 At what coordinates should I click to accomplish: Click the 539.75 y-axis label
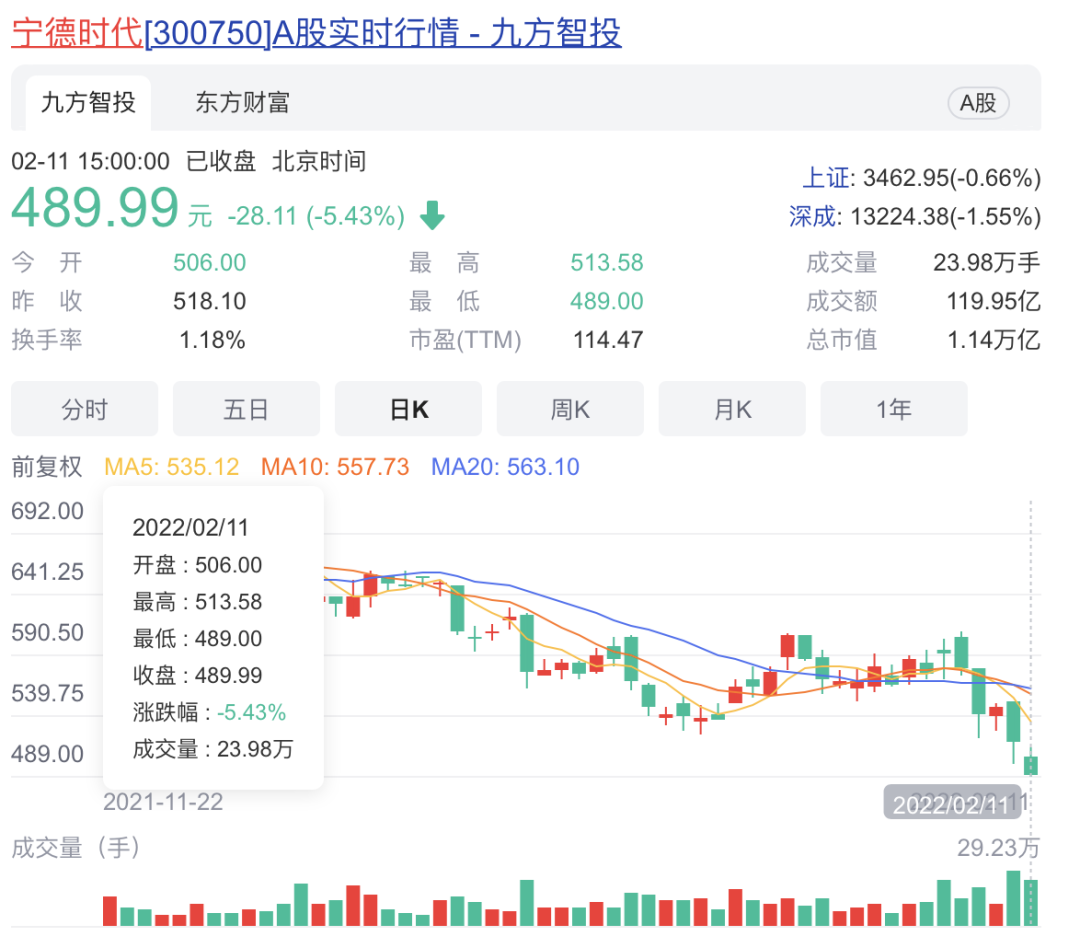tap(47, 693)
